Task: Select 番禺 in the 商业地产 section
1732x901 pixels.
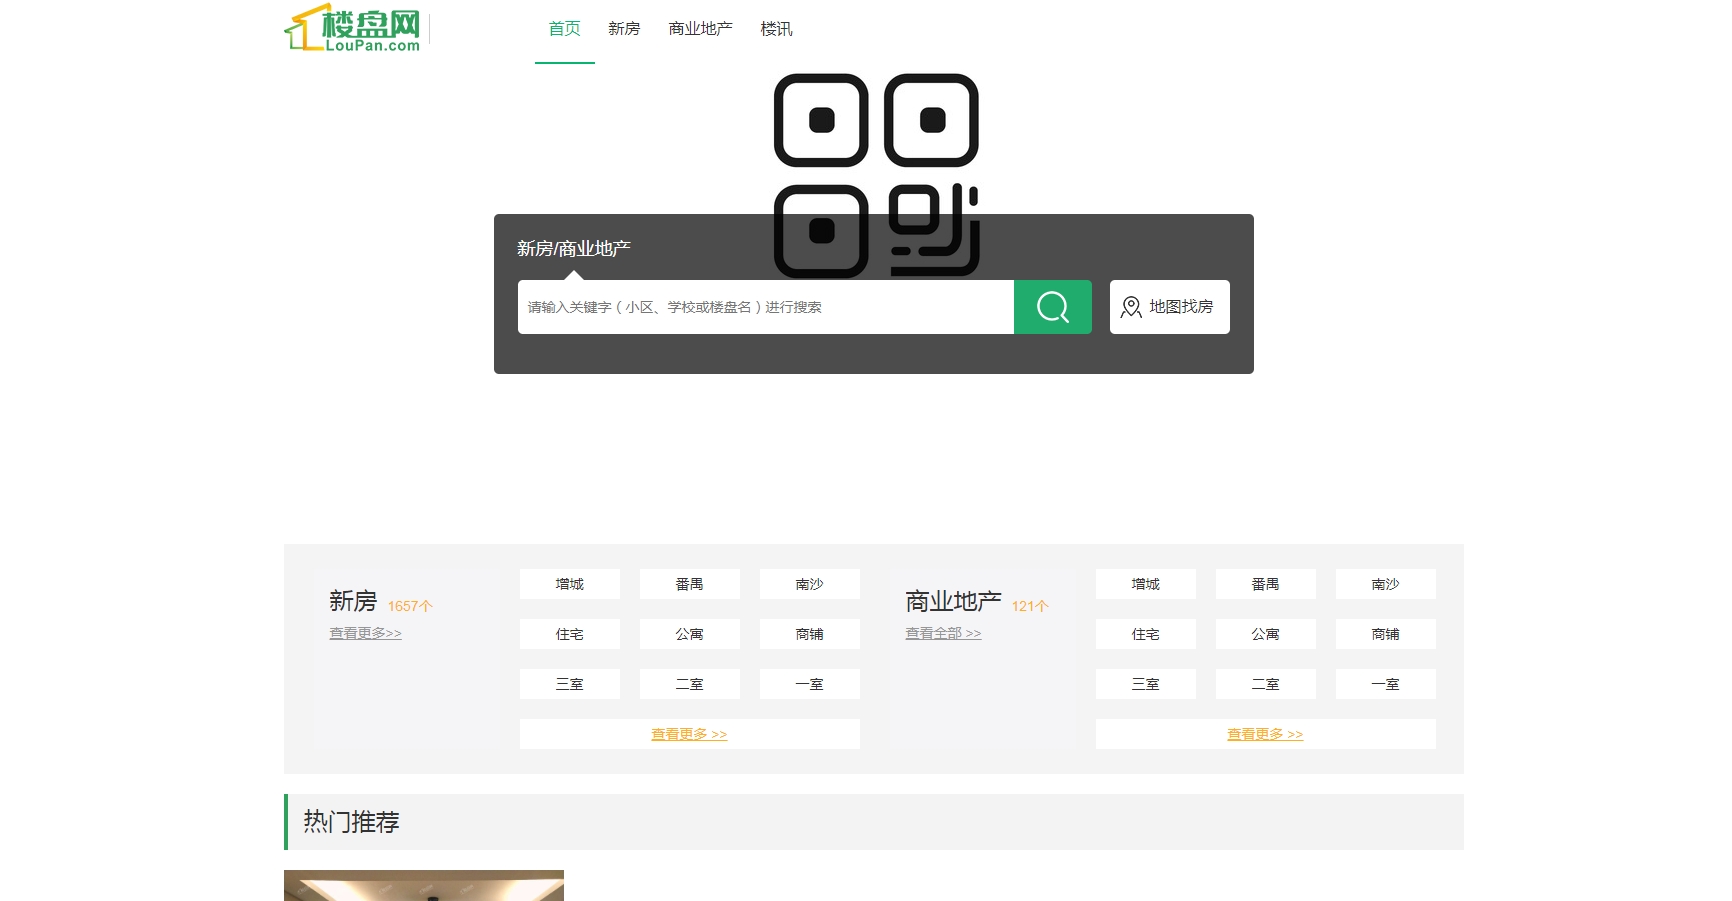Action: (1266, 584)
